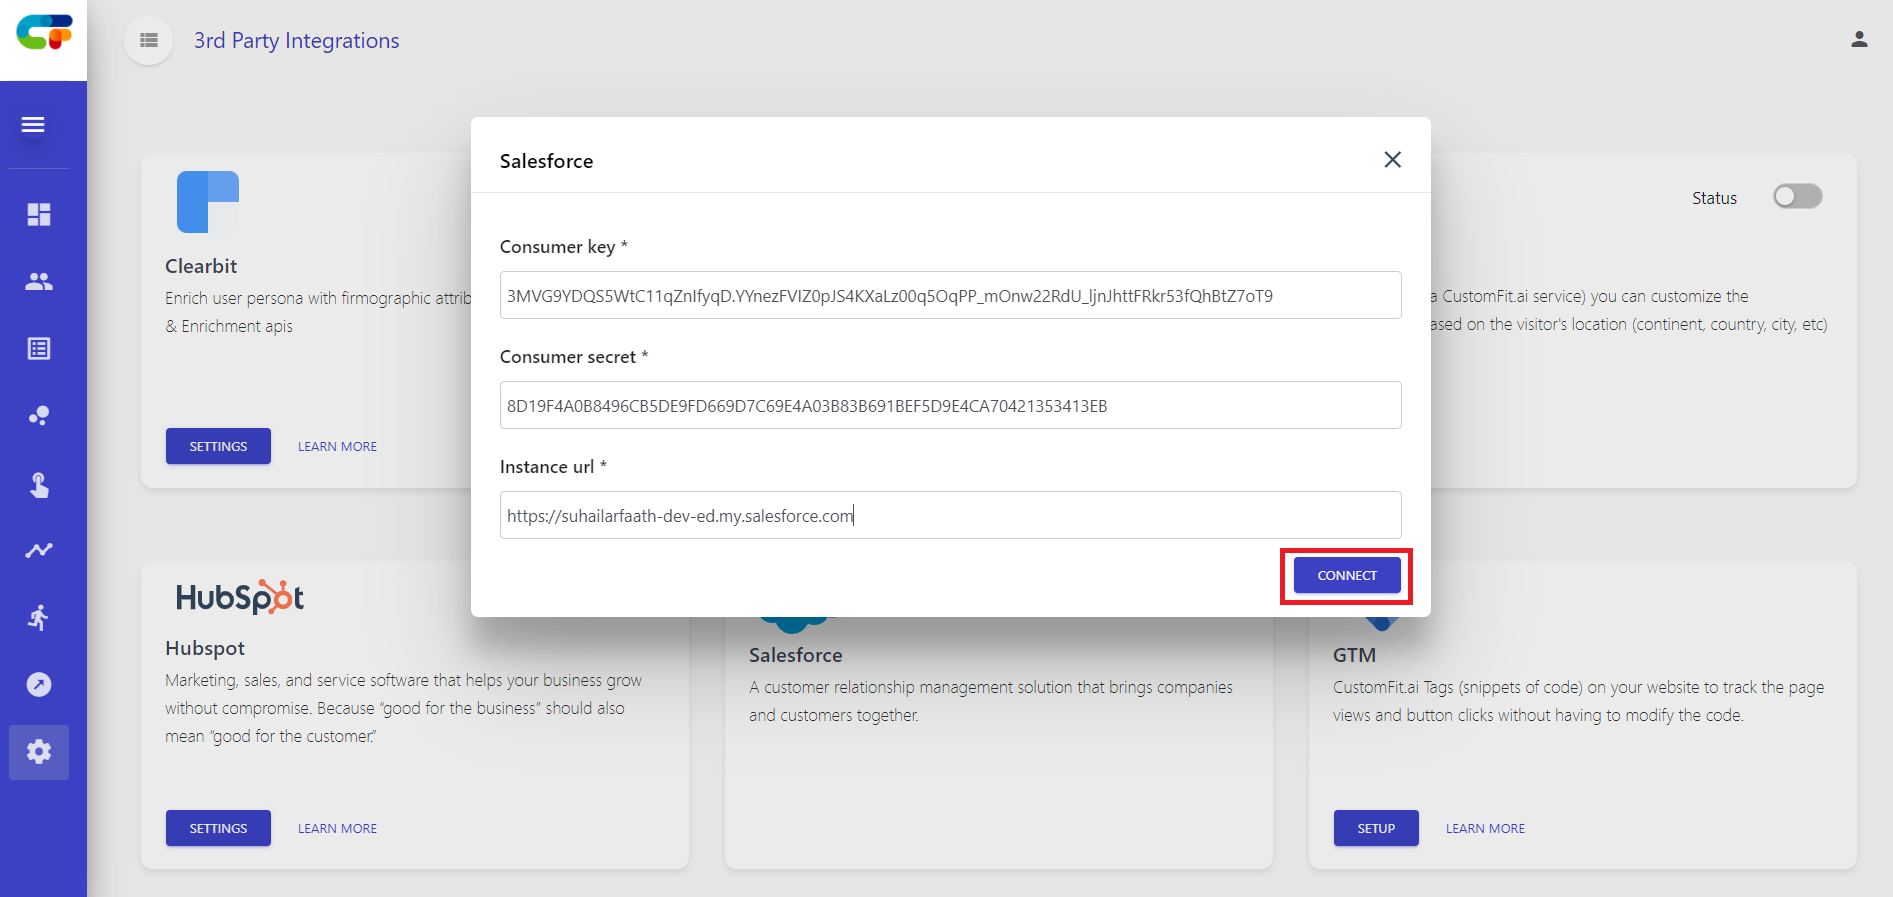The image size is (1893, 897).
Task: Open the settings gear icon in sidebar
Action: tap(39, 752)
